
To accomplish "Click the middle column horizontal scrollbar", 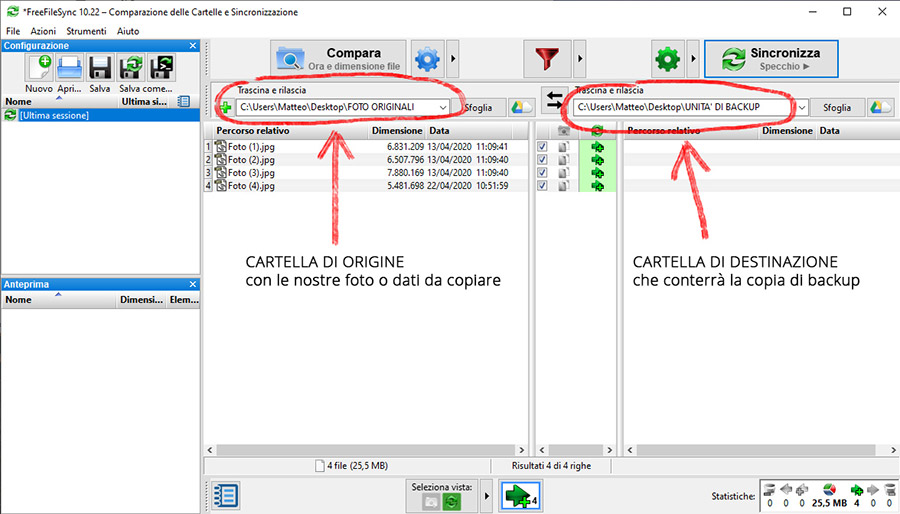I will click(x=575, y=450).
